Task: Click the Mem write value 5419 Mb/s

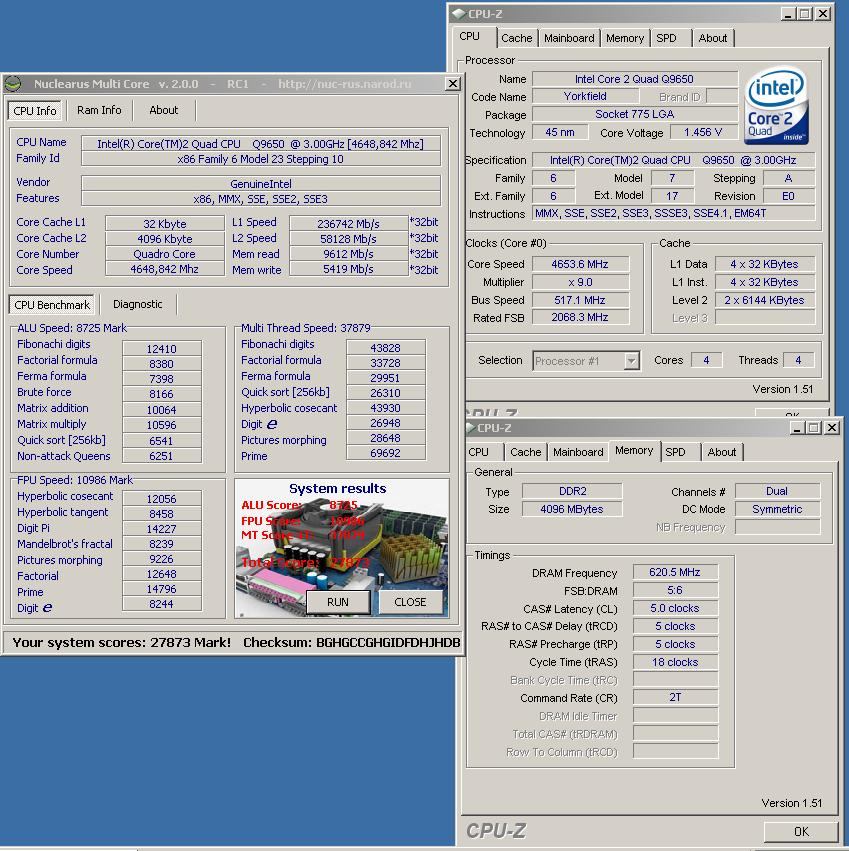Action: pos(349,269)
